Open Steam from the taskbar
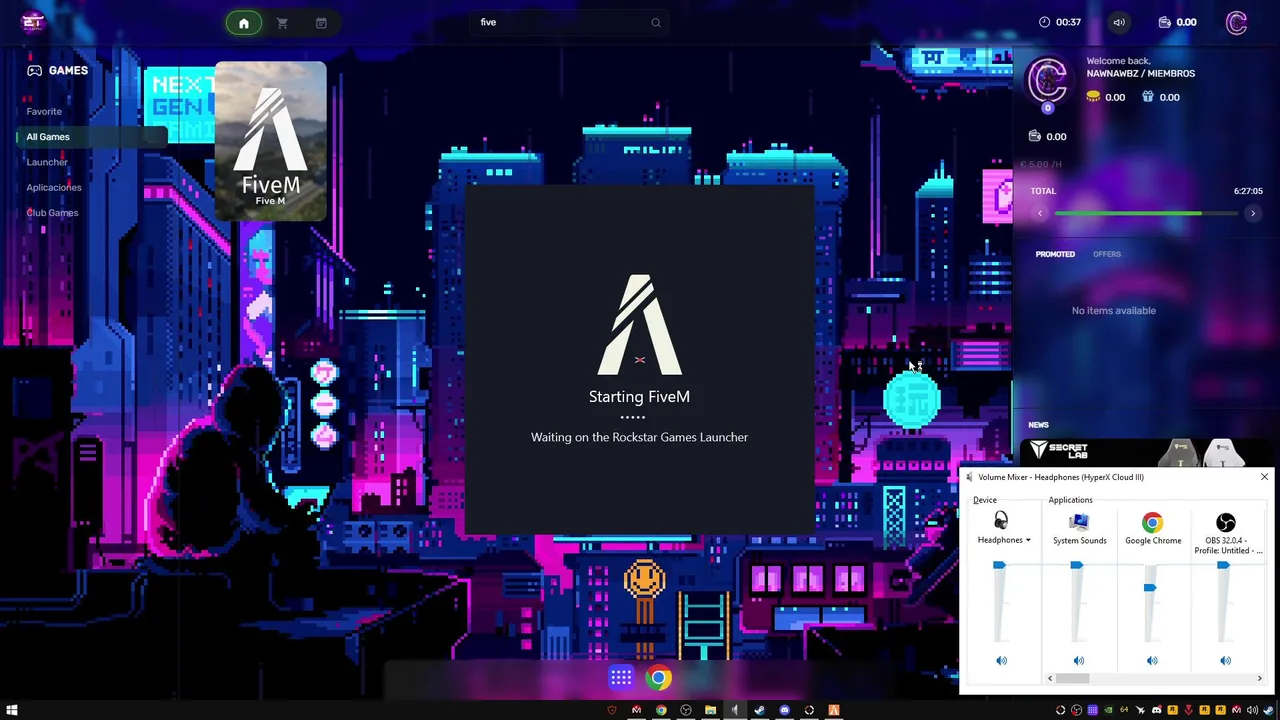The height and width of the screenshot is (720, 1280). [x=760, y=710]
